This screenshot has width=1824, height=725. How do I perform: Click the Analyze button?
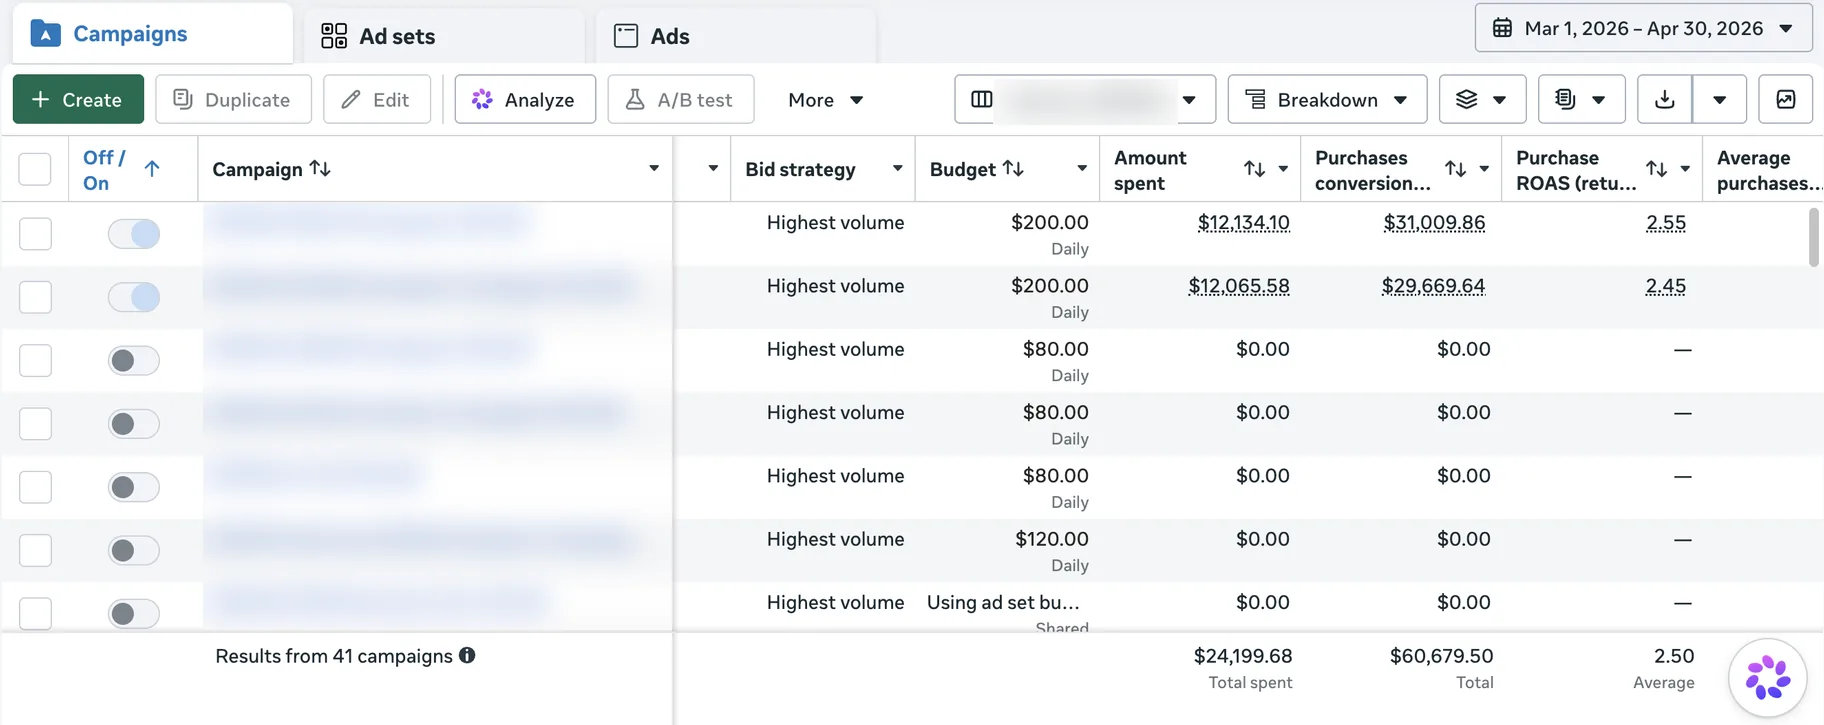tap(525, 99)
